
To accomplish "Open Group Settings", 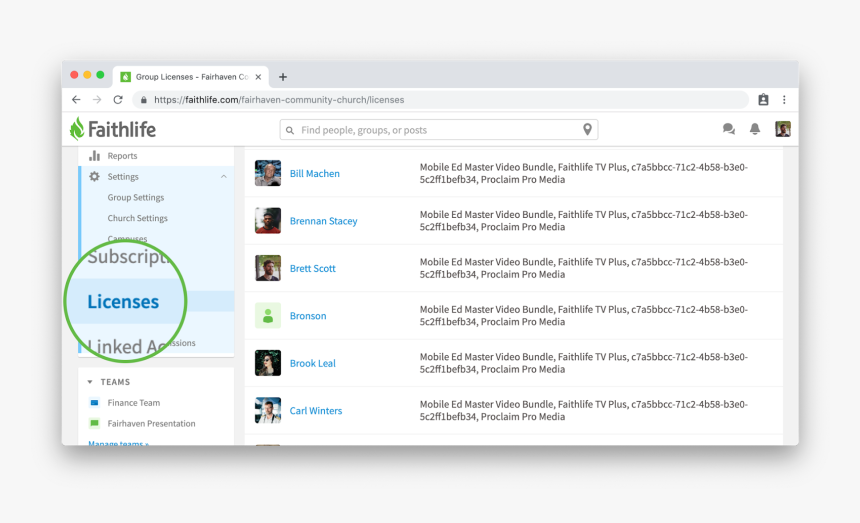I will coord(135,197).
